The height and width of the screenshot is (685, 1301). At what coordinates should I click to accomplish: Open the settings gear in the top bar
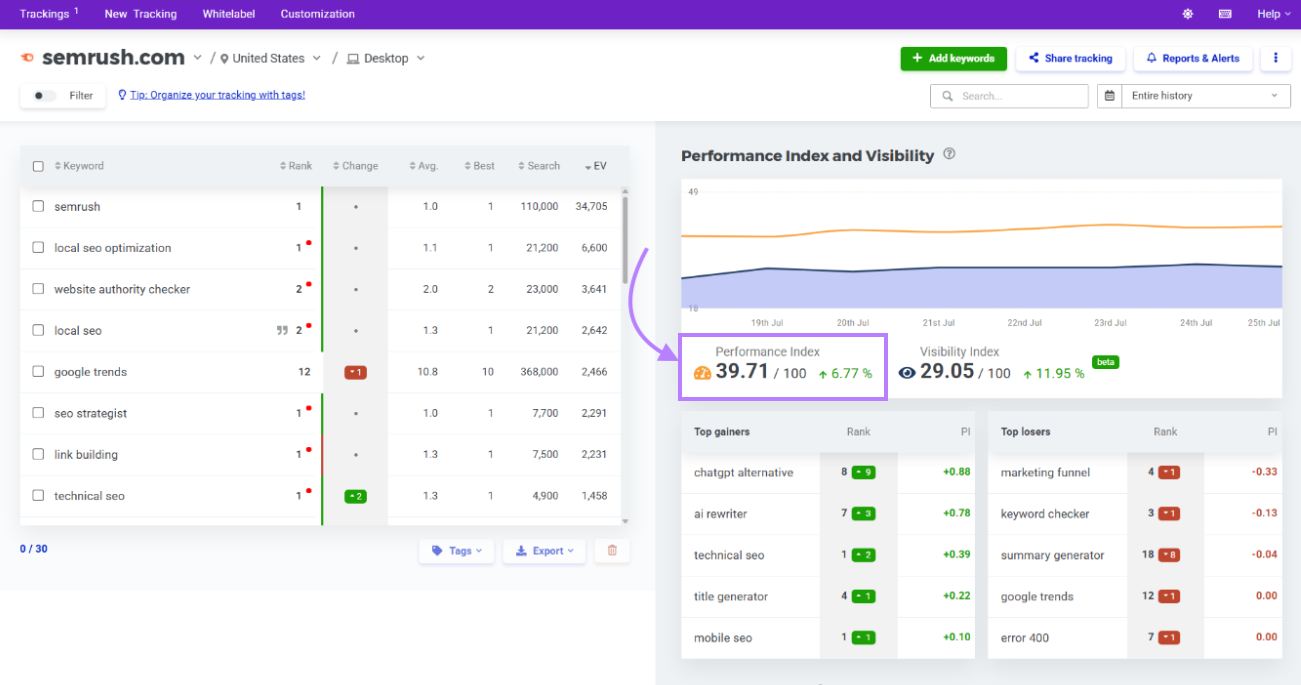[x=1186, y=13]
